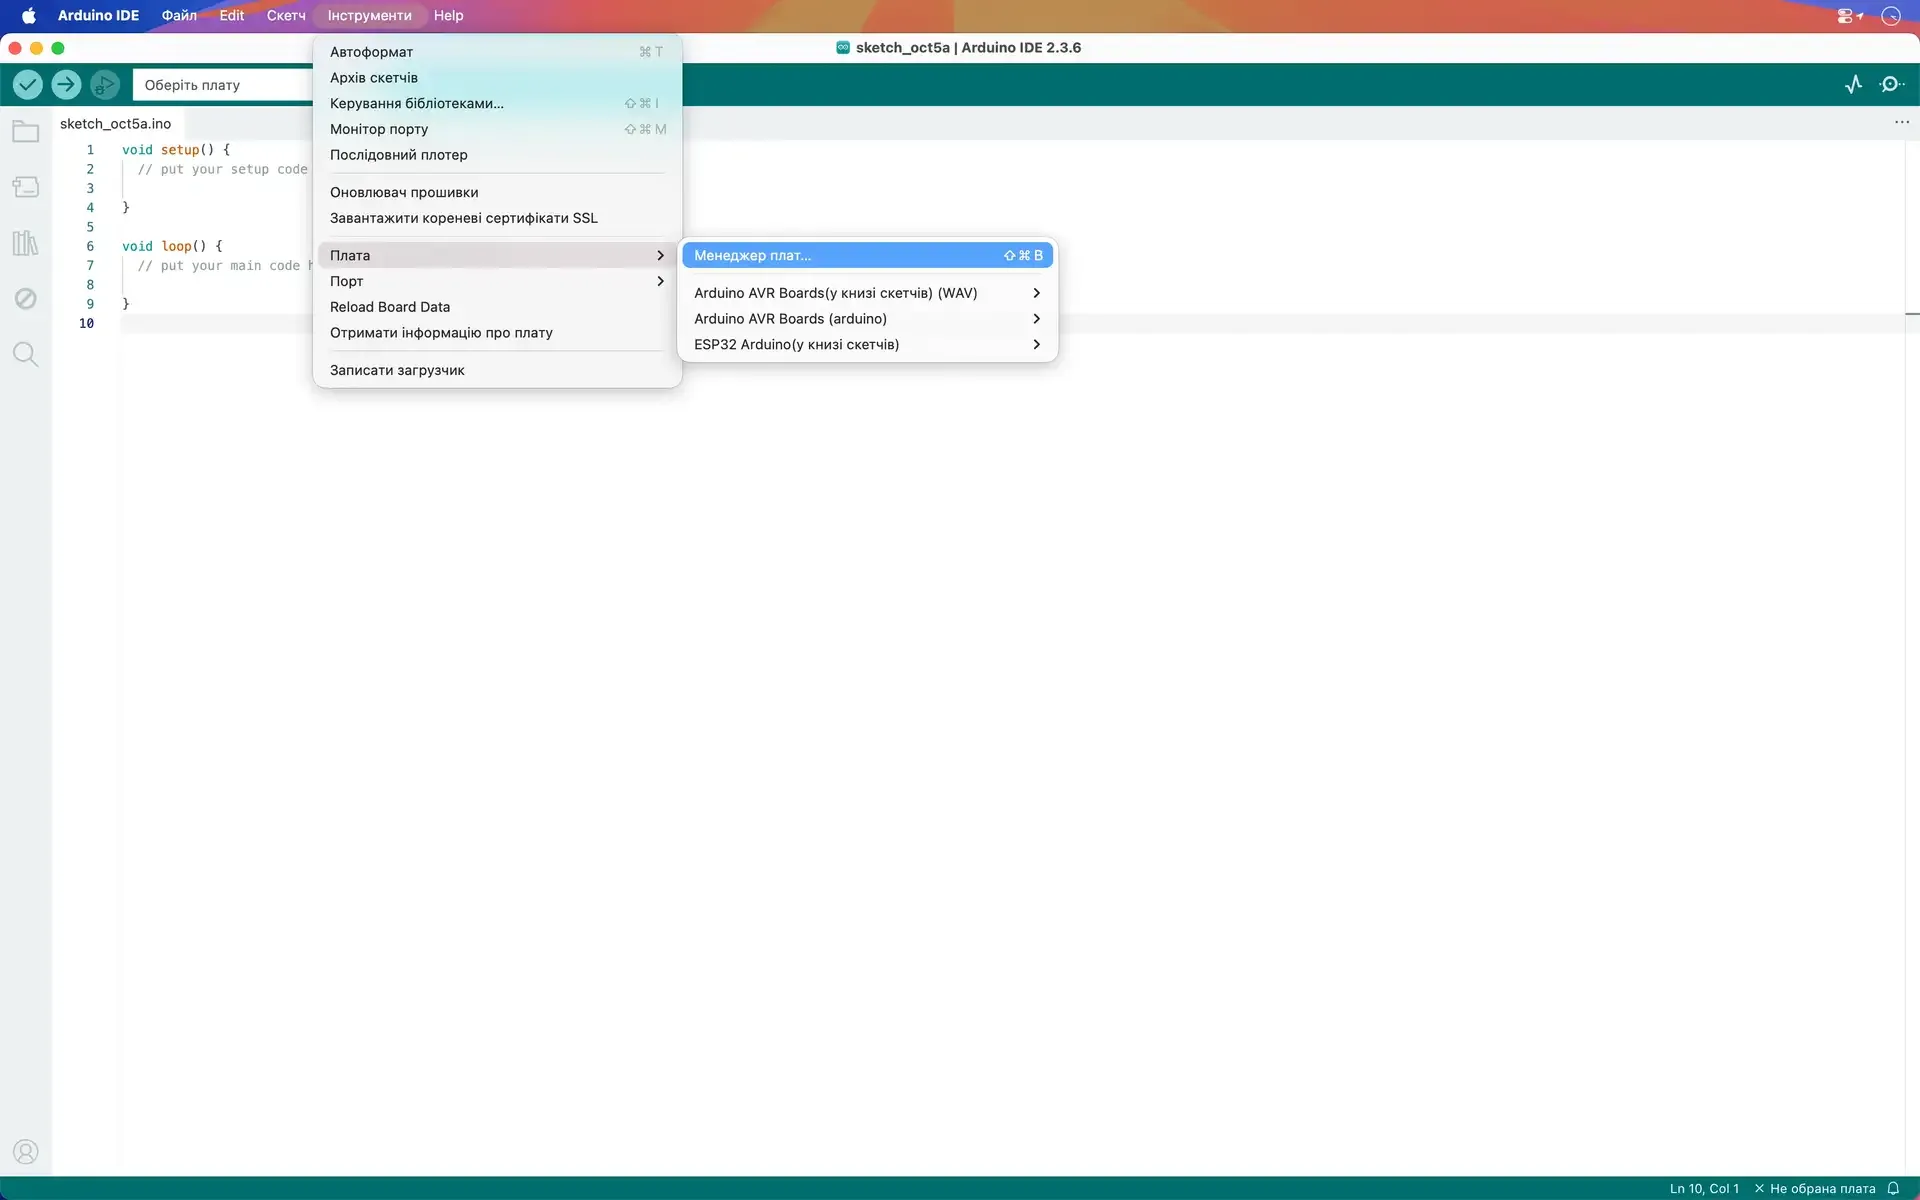The image size is (1920, 1200).
Task: Open Serial Monitor toolbar icon
Action: pyautogui.click(x=1891, y=85)
